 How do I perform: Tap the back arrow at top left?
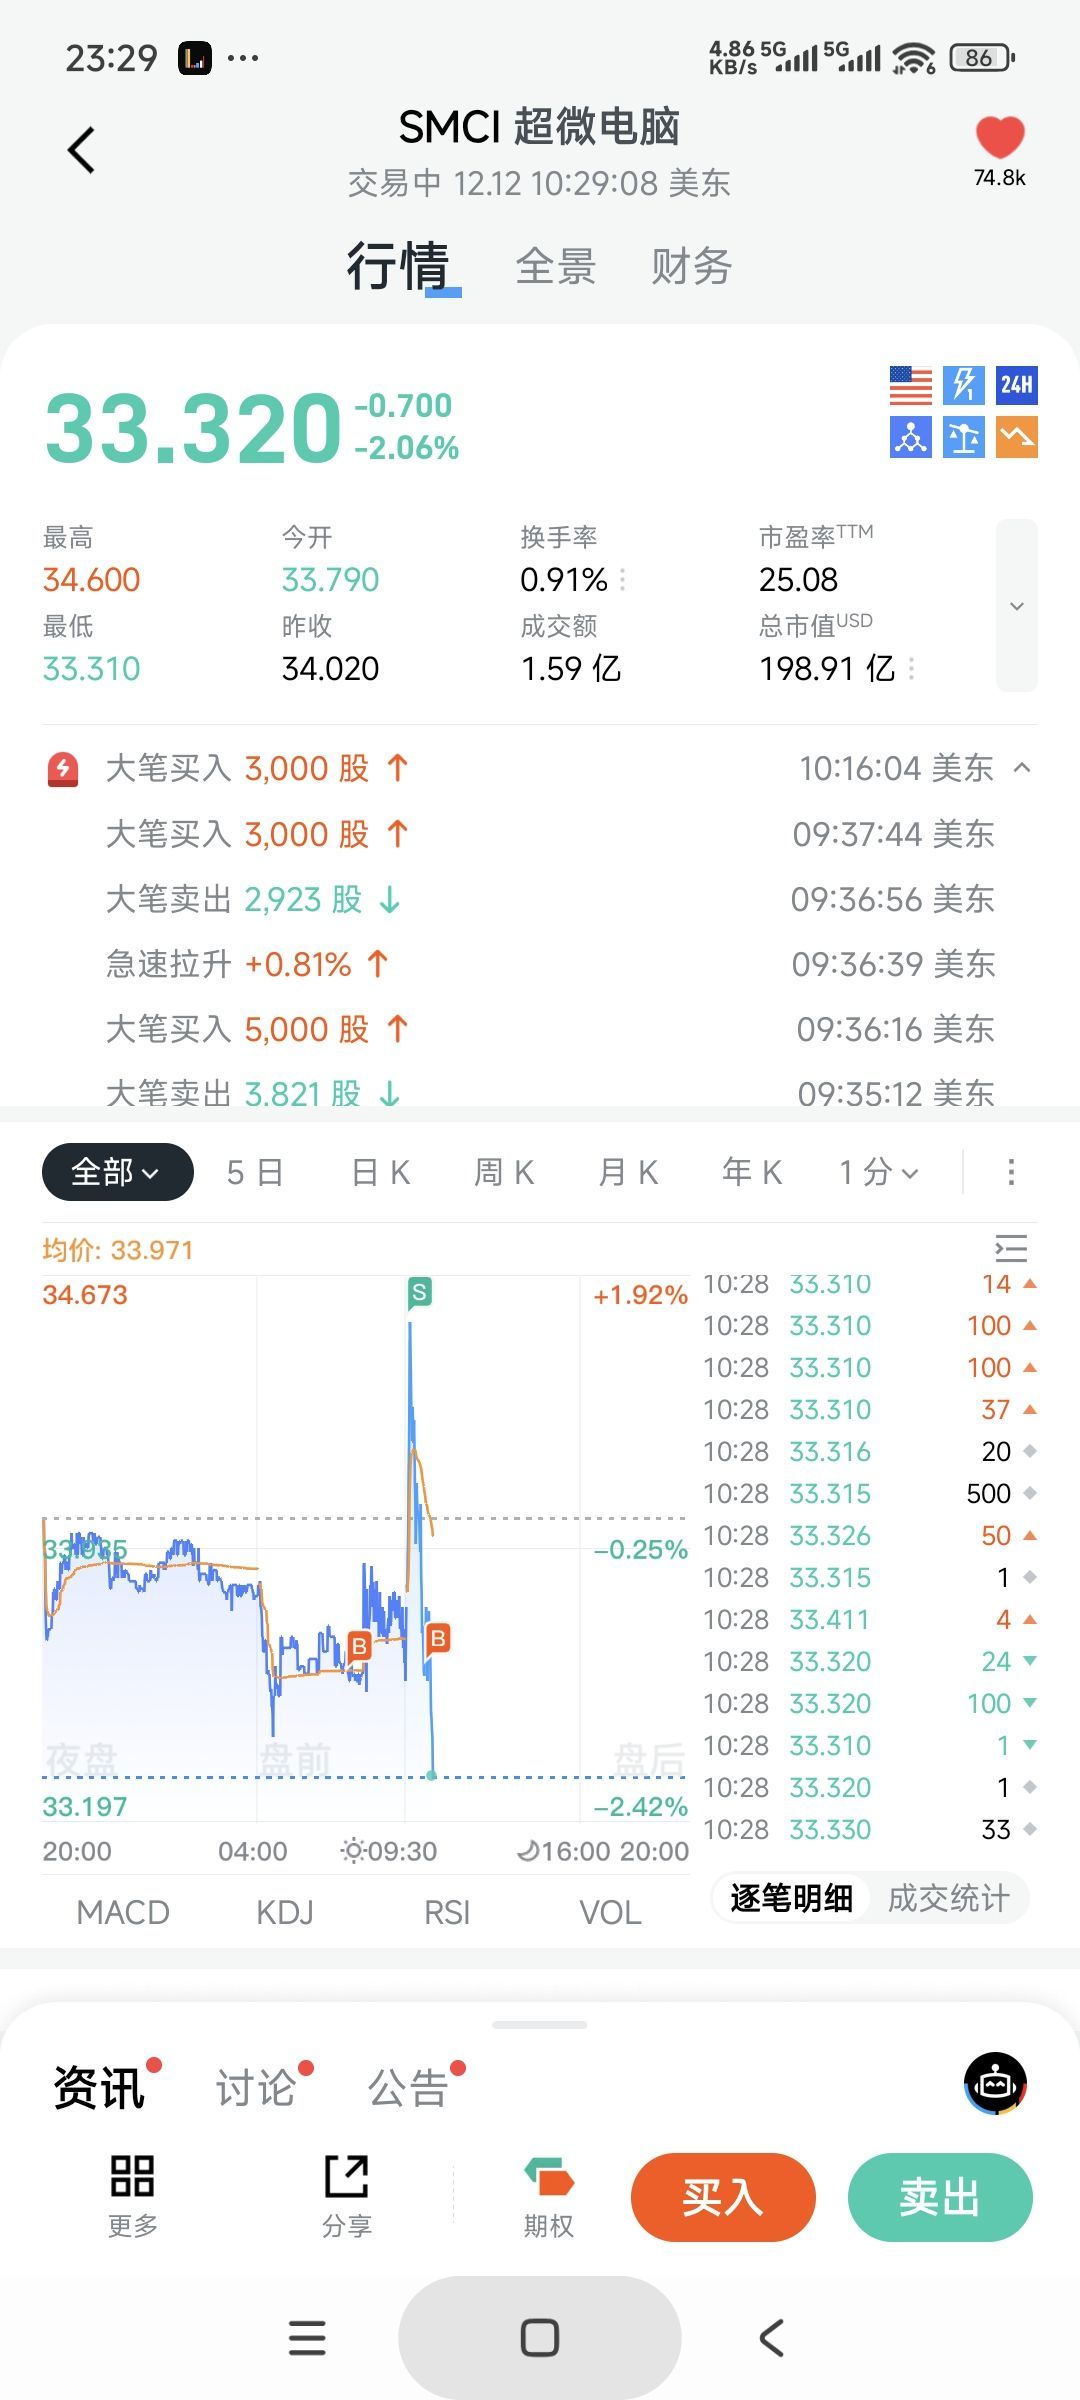pos(82,151)
